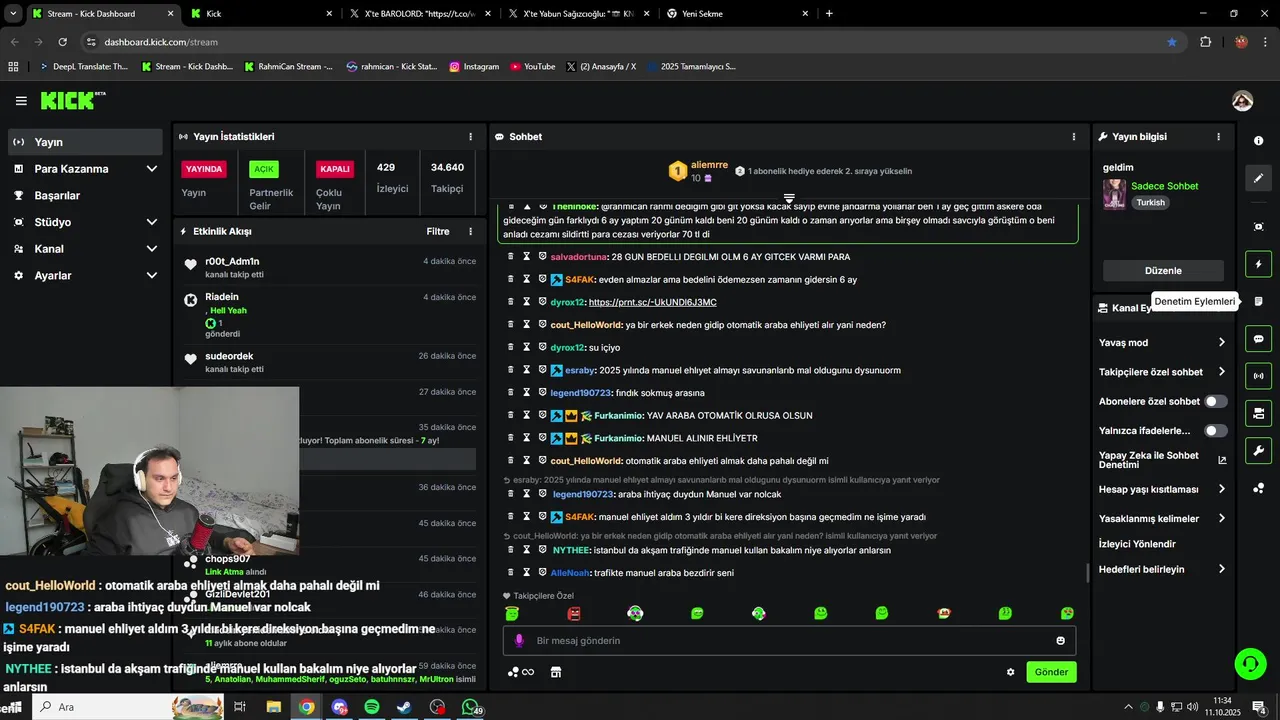
Task: Open Yayın bilgisi panel options menu
Action: [x=1218, y=137]
